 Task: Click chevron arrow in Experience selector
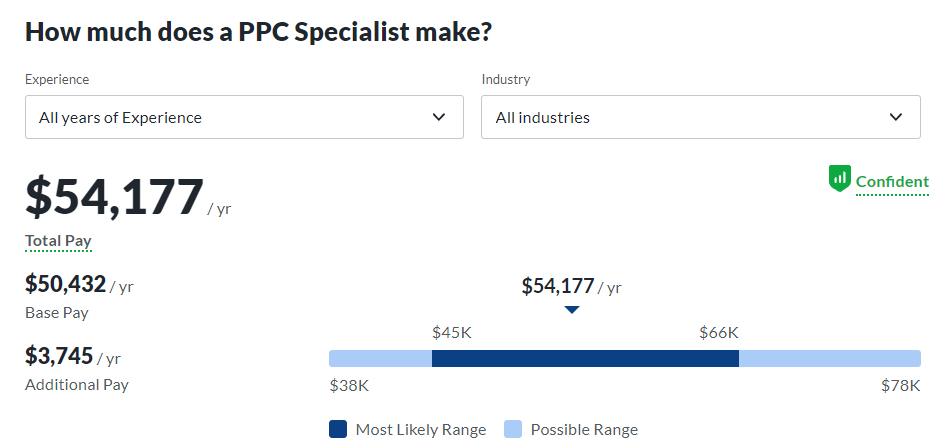(439, 117)
